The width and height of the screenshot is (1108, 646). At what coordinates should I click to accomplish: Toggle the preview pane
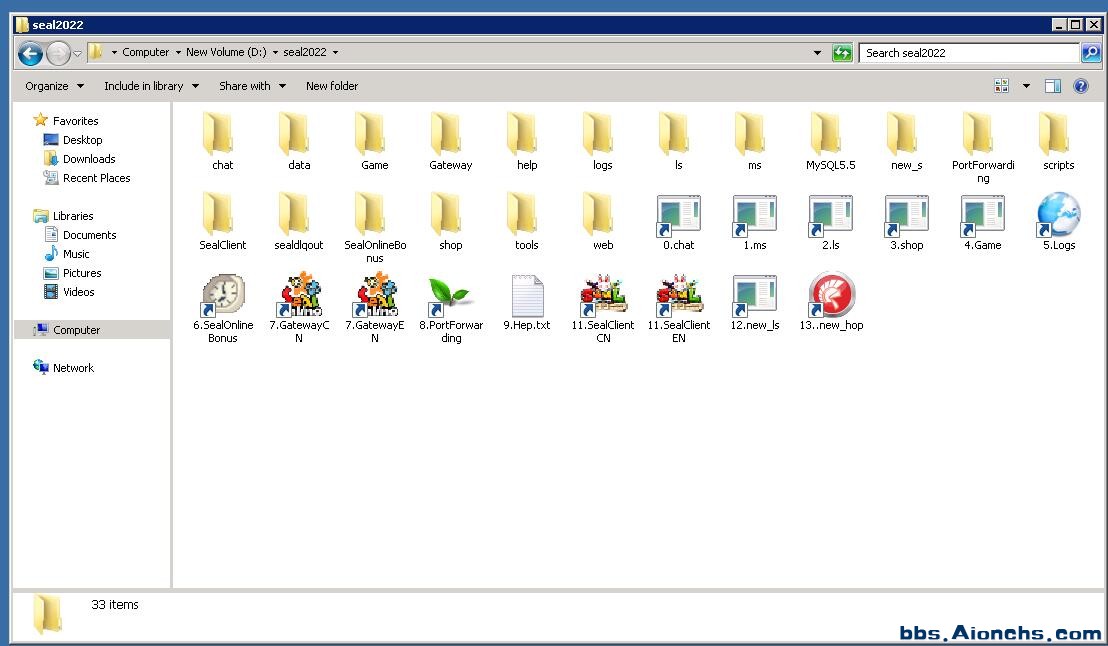[x=1053, y=86]
